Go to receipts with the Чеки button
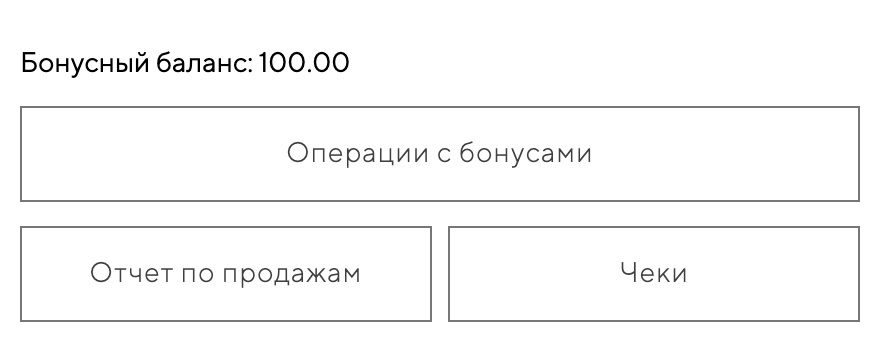The width and height of the screenshot is (880, 360). point(654,274)
